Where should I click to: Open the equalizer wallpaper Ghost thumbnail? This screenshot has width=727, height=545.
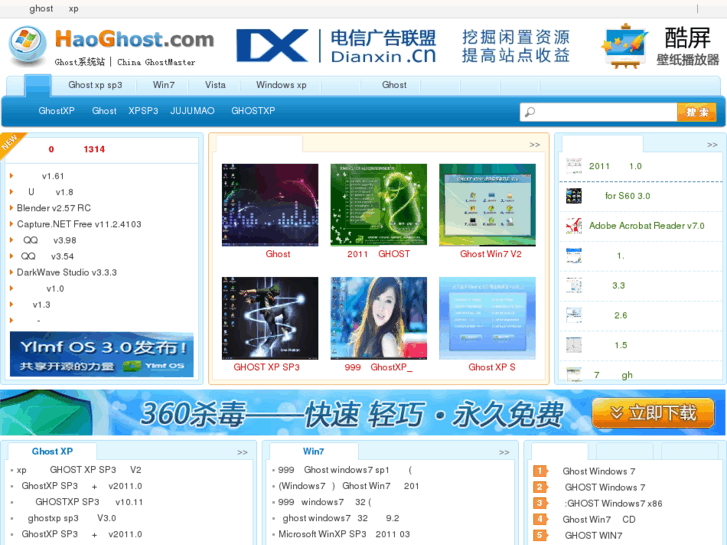(x=270, y=205)
